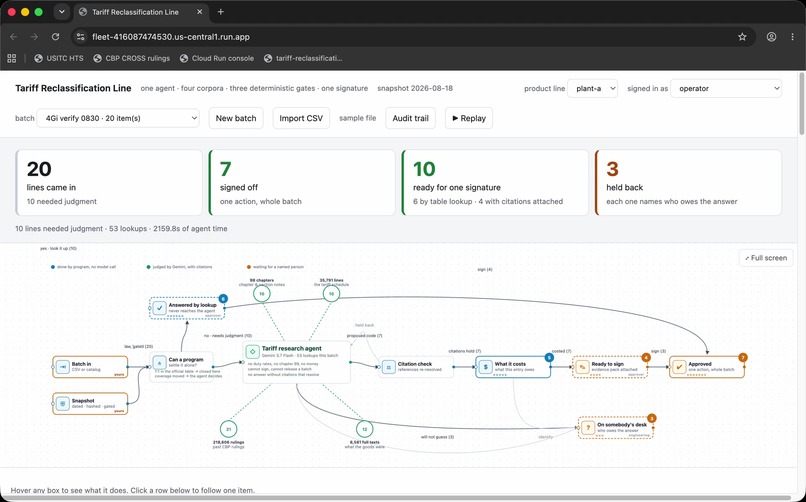The height and width of the screenshot is (502, 806).
Task: Open the Audit trail
Action: 410,118
